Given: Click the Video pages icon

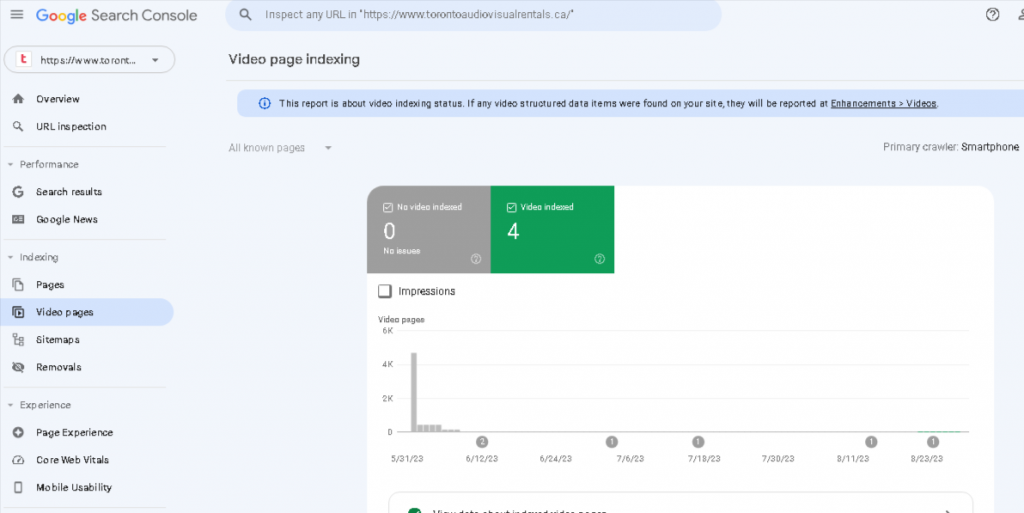Looking at the screenshot, I should pyautogui.click(x=18, y=312).
